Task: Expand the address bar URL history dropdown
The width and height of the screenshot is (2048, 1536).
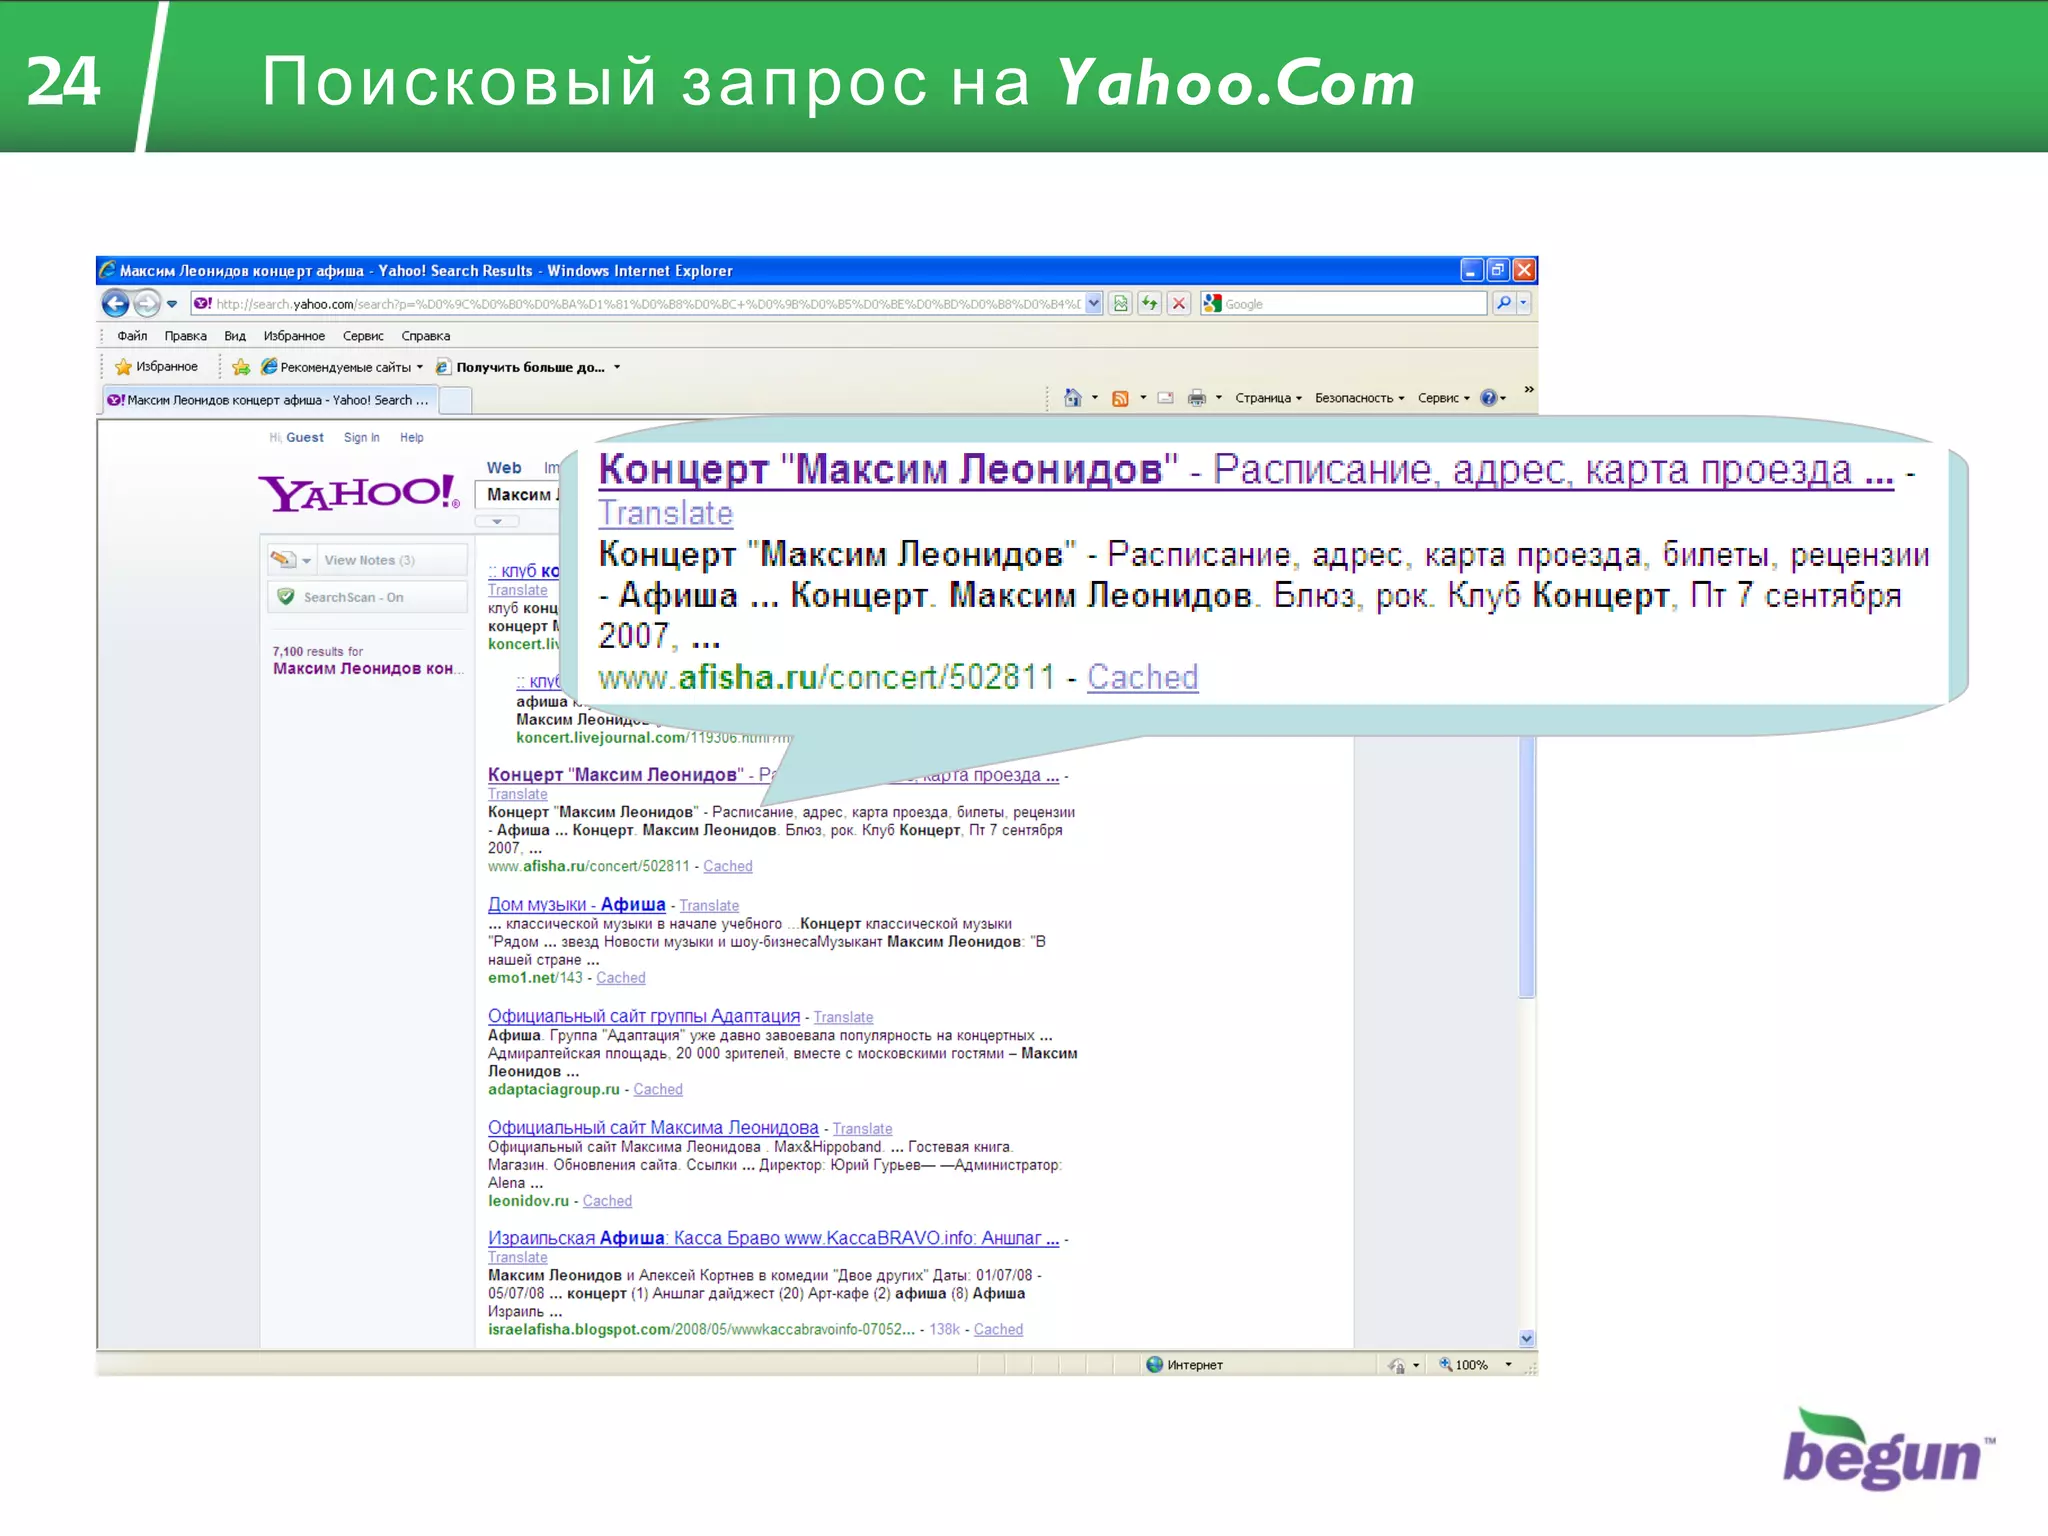Action: click(1094, 304)
